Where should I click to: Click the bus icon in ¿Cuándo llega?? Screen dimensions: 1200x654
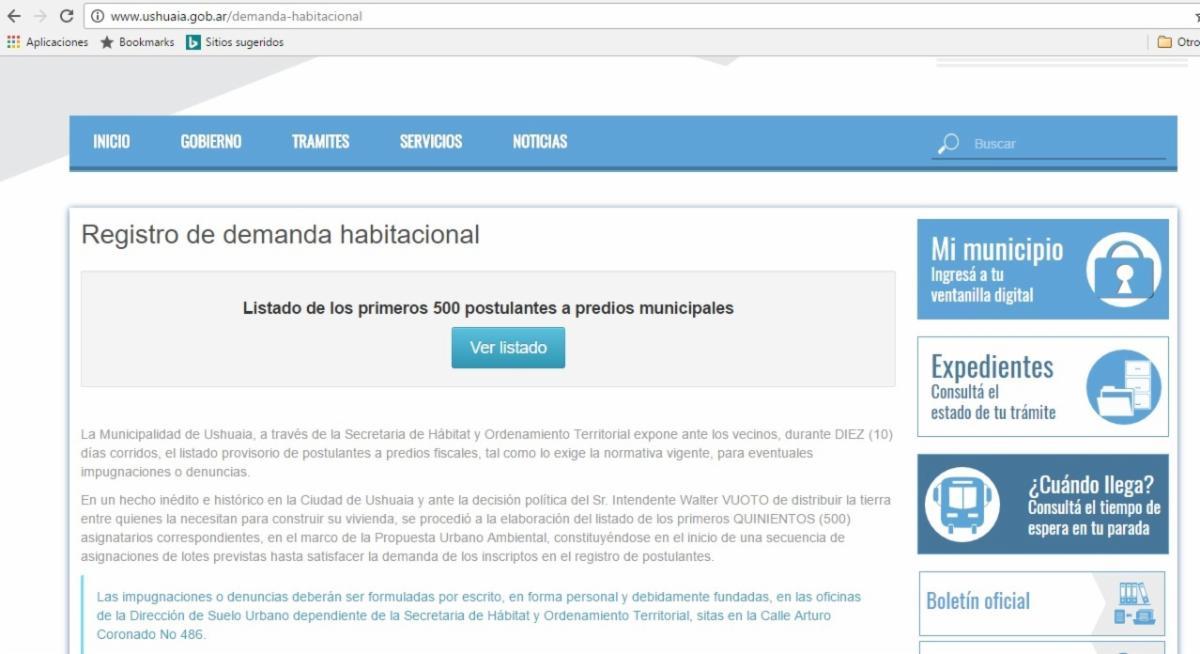(x=961, y=503)
